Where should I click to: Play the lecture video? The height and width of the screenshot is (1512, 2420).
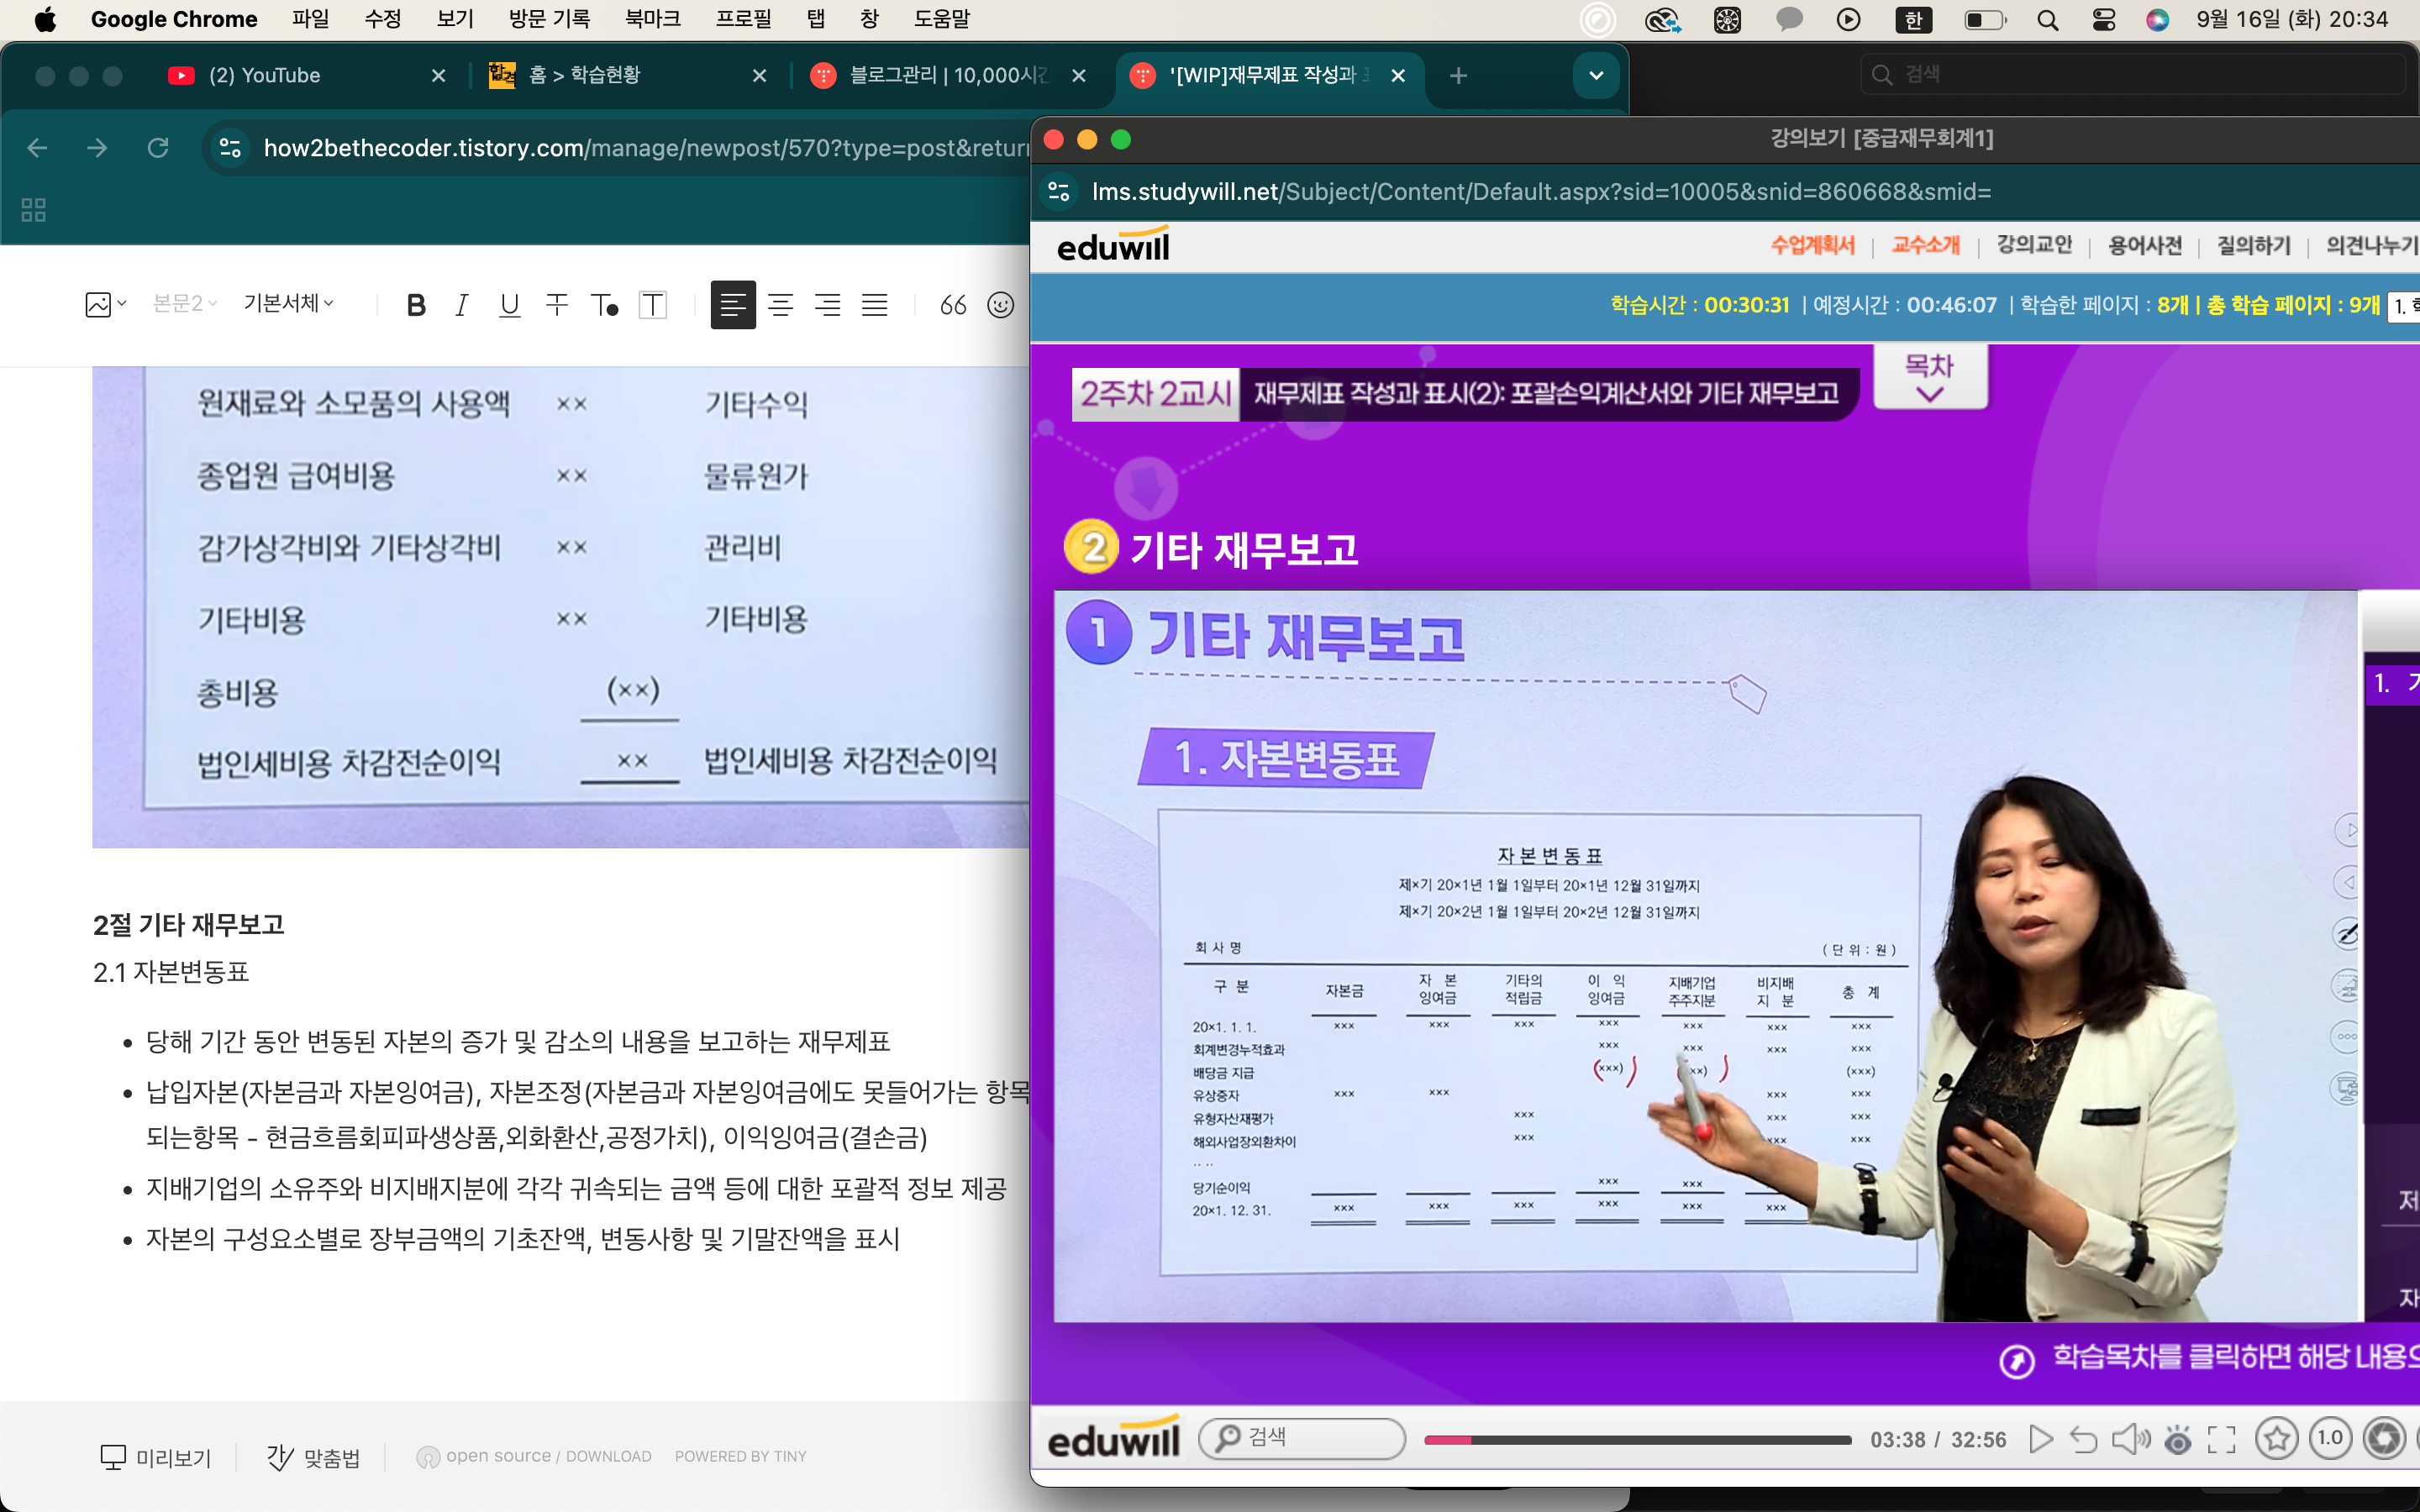(x=2040, y=1439)
